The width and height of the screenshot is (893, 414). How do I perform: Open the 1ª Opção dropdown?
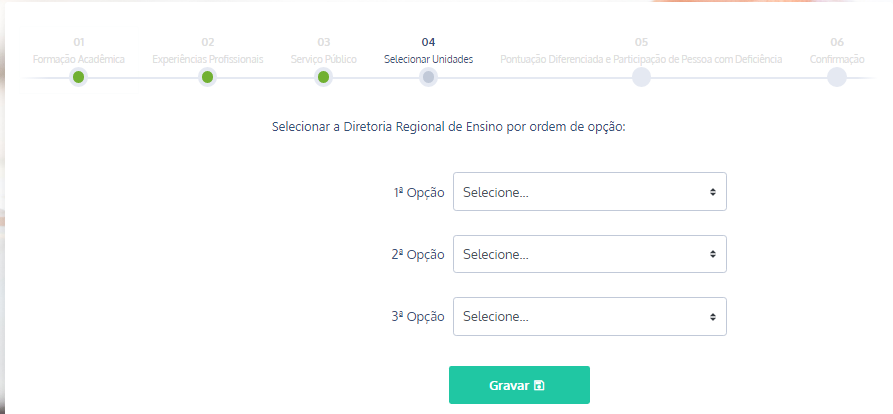[589, 192]
